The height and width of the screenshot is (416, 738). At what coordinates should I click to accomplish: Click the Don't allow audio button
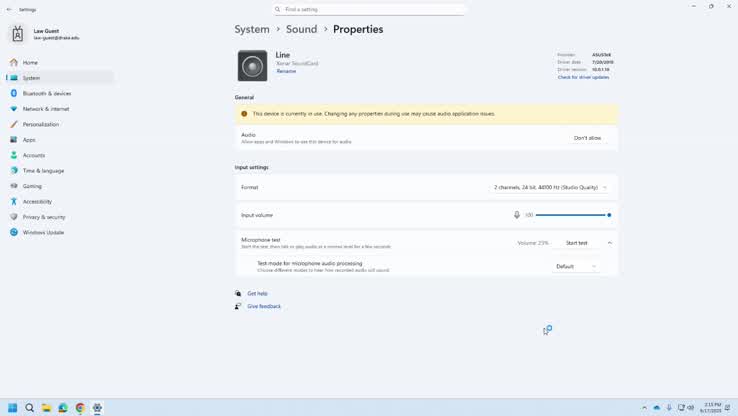[587, 138]
